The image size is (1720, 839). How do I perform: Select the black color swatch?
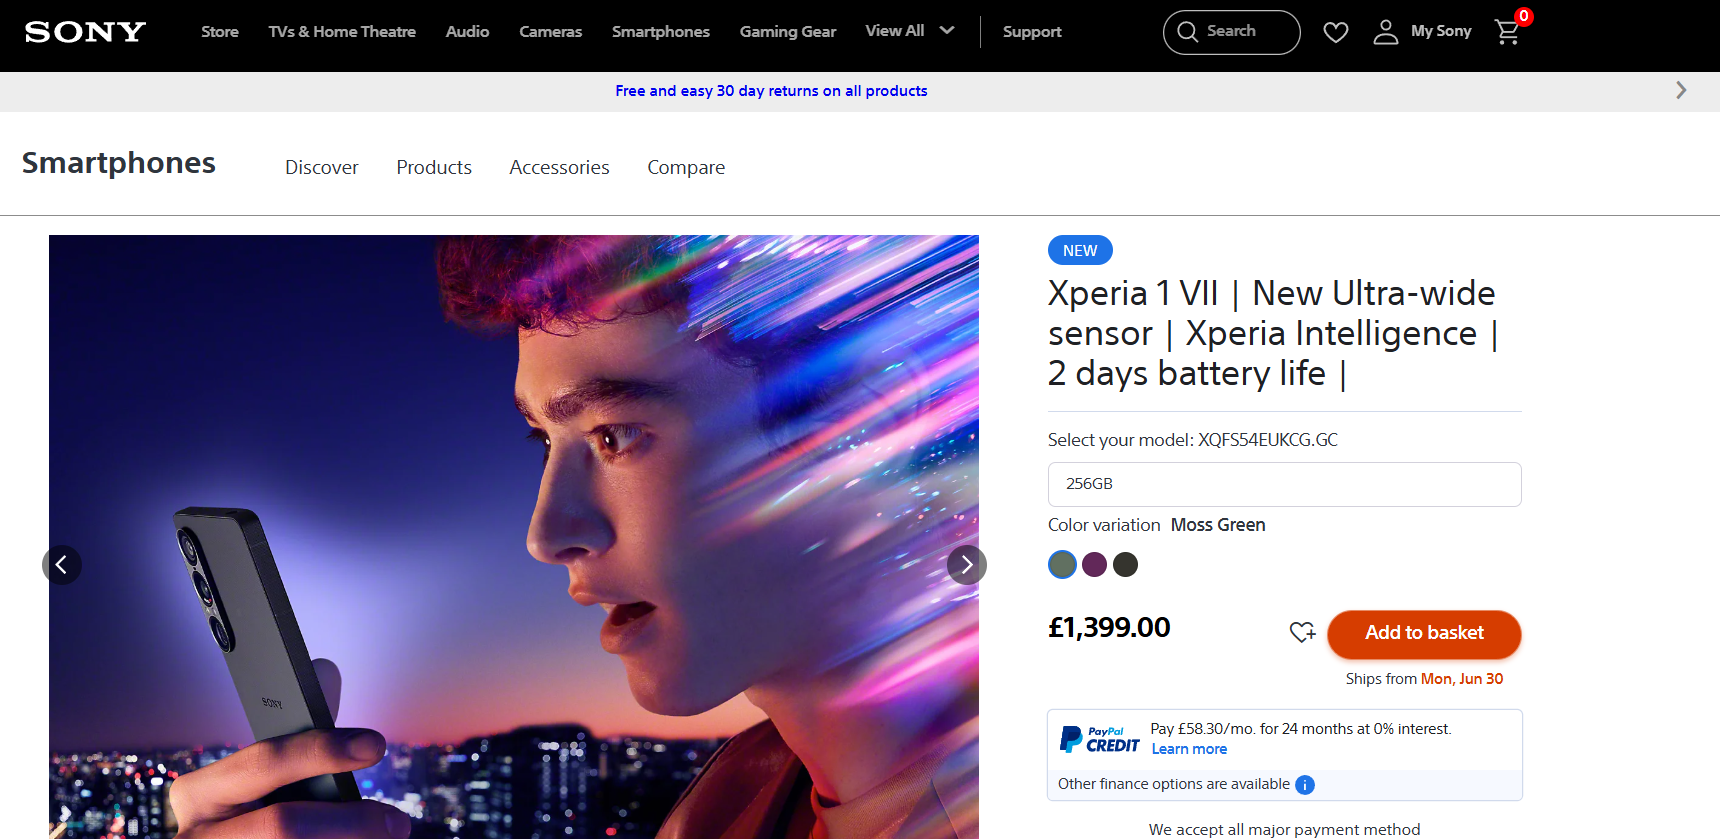click(x=1125, y=565)
